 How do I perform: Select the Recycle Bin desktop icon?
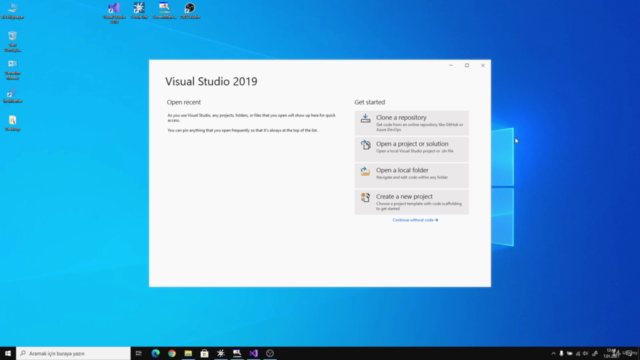tap(13, 41)
